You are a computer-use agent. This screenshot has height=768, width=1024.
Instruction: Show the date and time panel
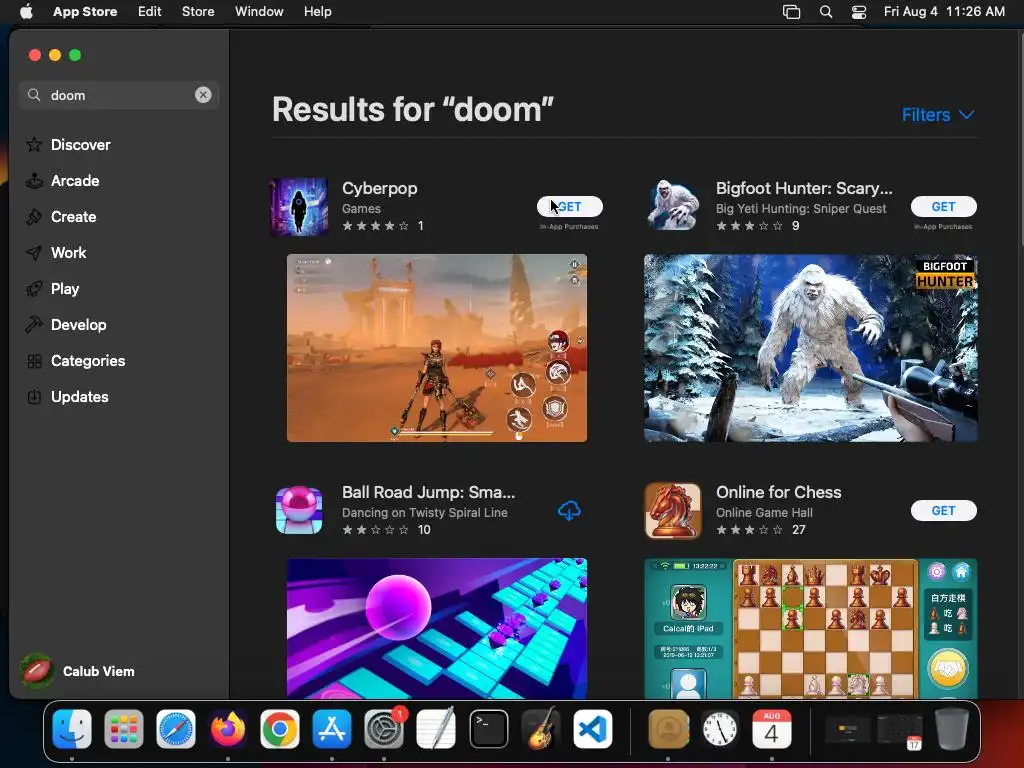pyautogui.click(x=944, y=12)
